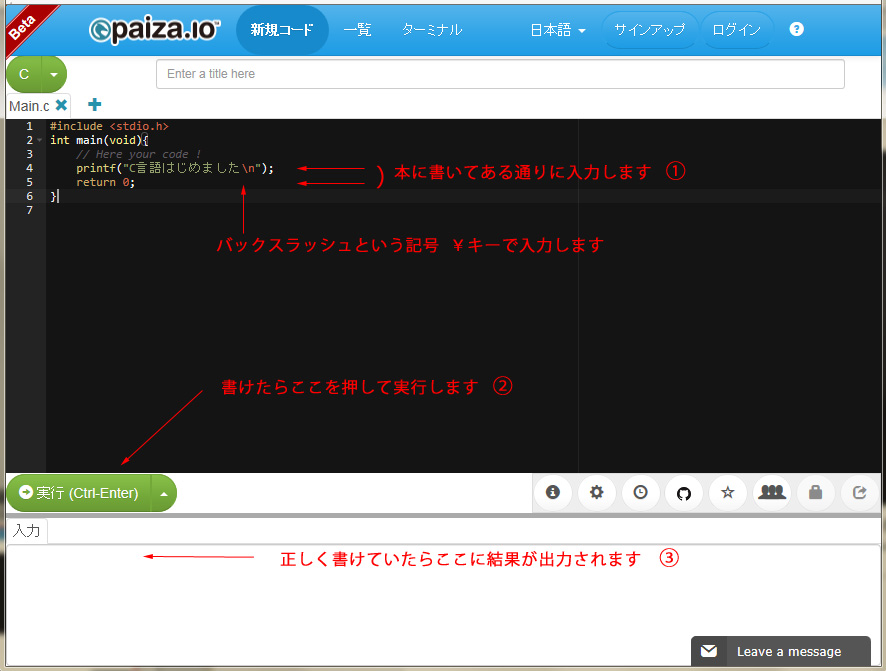Click the #include <stdio.h> line
Viewport: 886px width, 671px height.
[x=109, y=126]
